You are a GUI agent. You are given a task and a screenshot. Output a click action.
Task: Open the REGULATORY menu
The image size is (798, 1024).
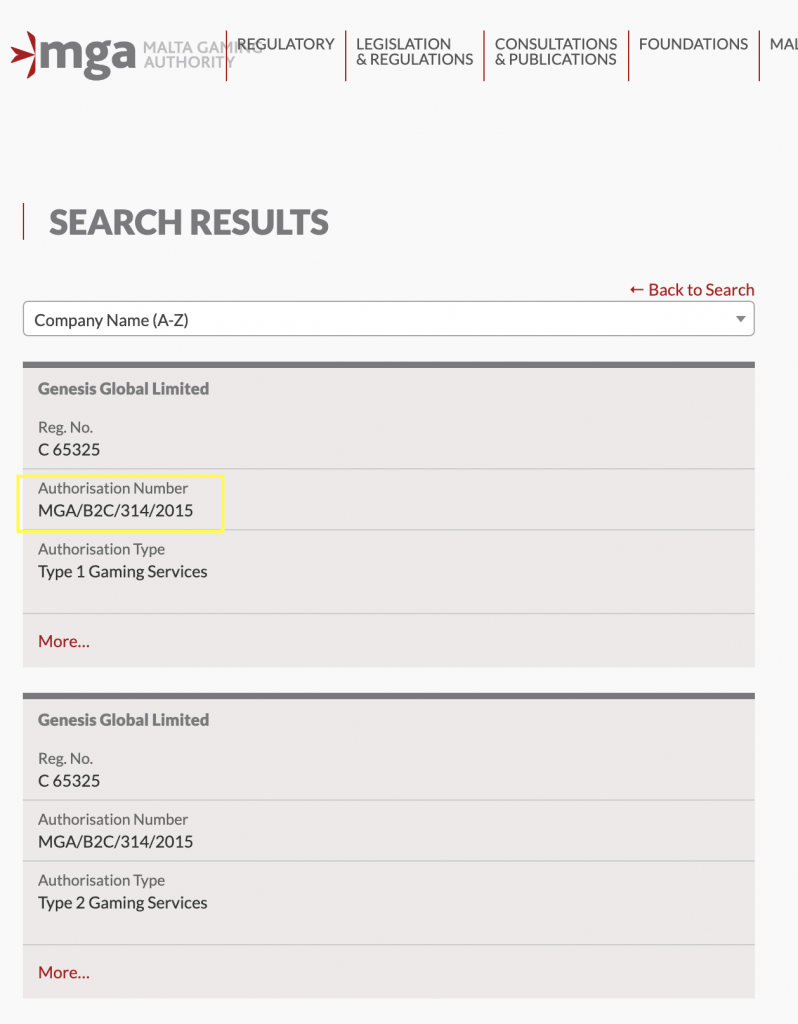click(285, 44)
